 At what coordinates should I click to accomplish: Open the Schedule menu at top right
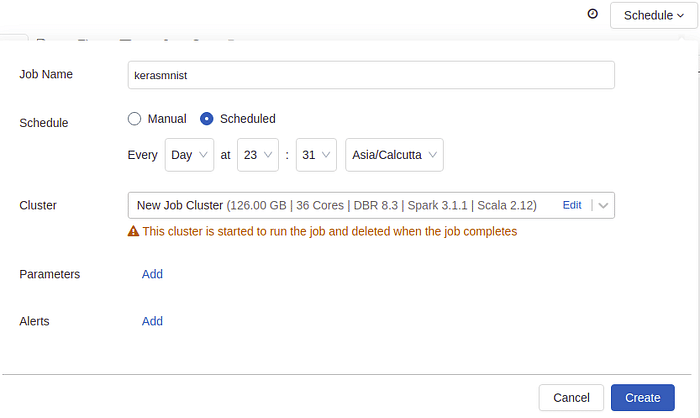pyautogui.click(x=654, y=16)
